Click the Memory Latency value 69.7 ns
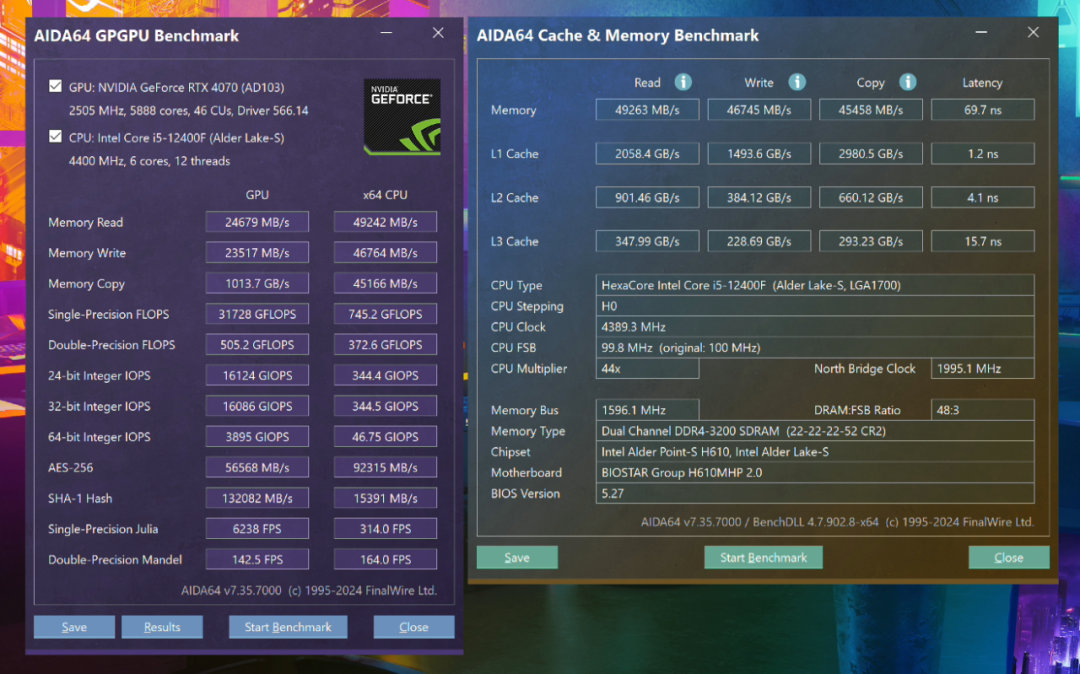The image size is (1080, 674). (983, 109)
